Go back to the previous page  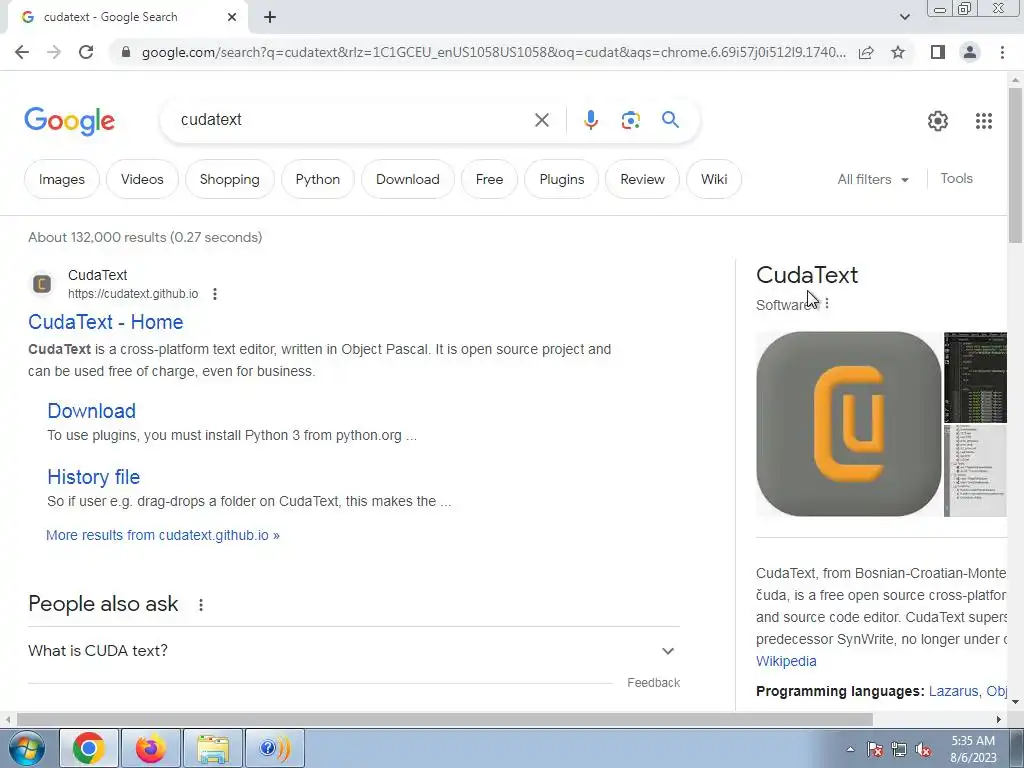tap(22, 52)
